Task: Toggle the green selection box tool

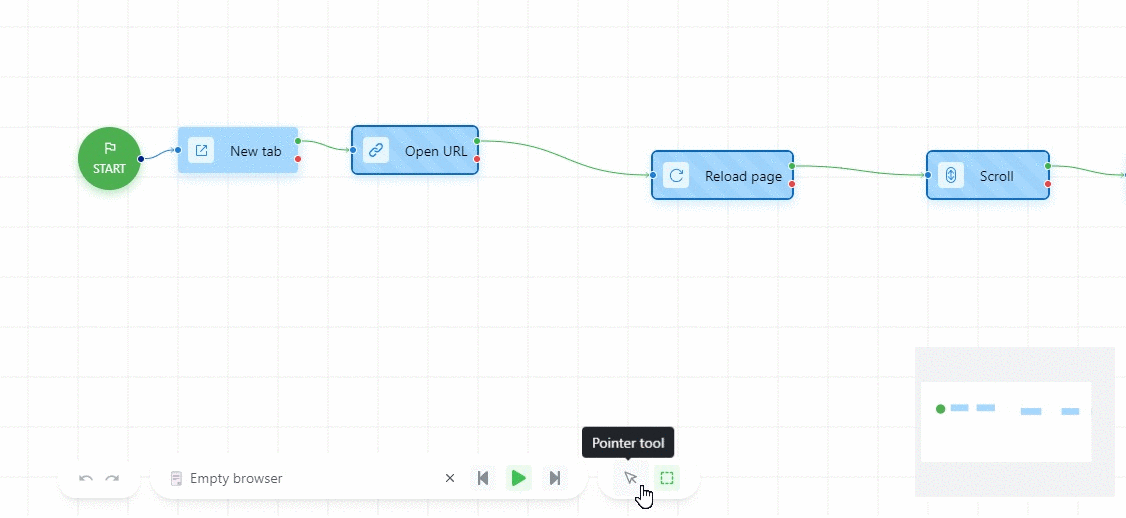Action: [667, 478]
